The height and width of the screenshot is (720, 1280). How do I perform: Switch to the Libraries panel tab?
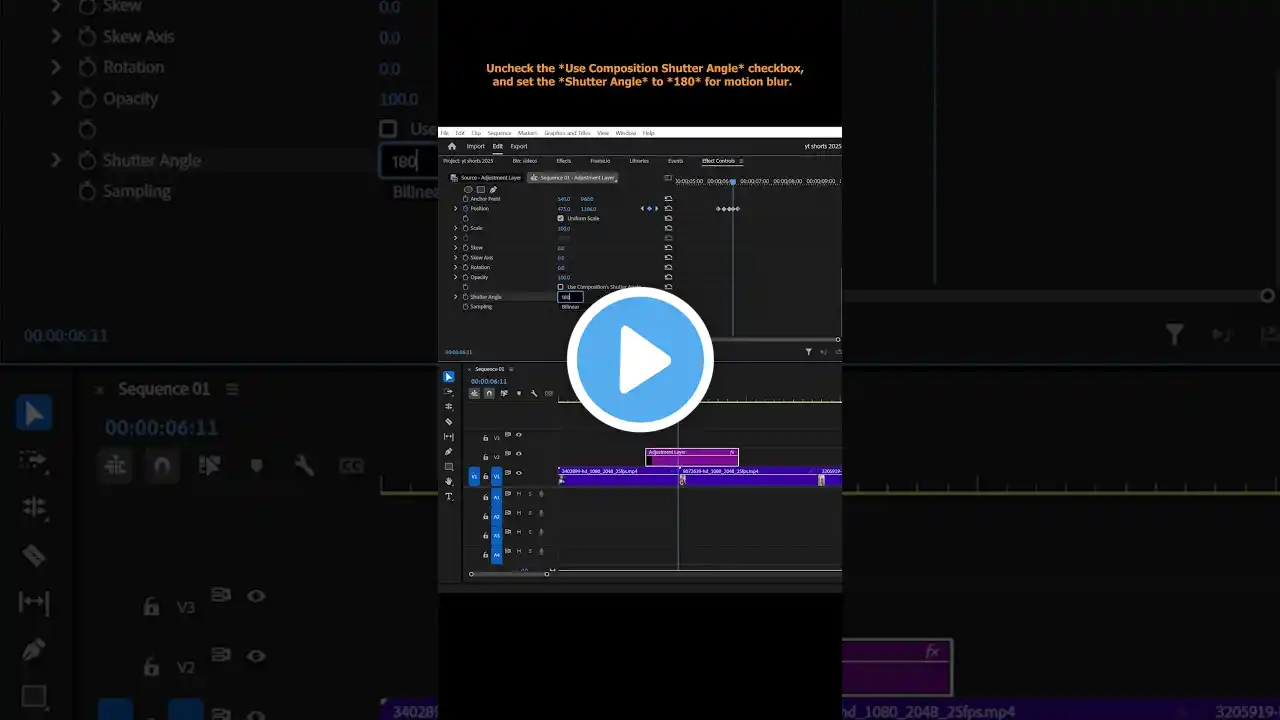(639, 161)
